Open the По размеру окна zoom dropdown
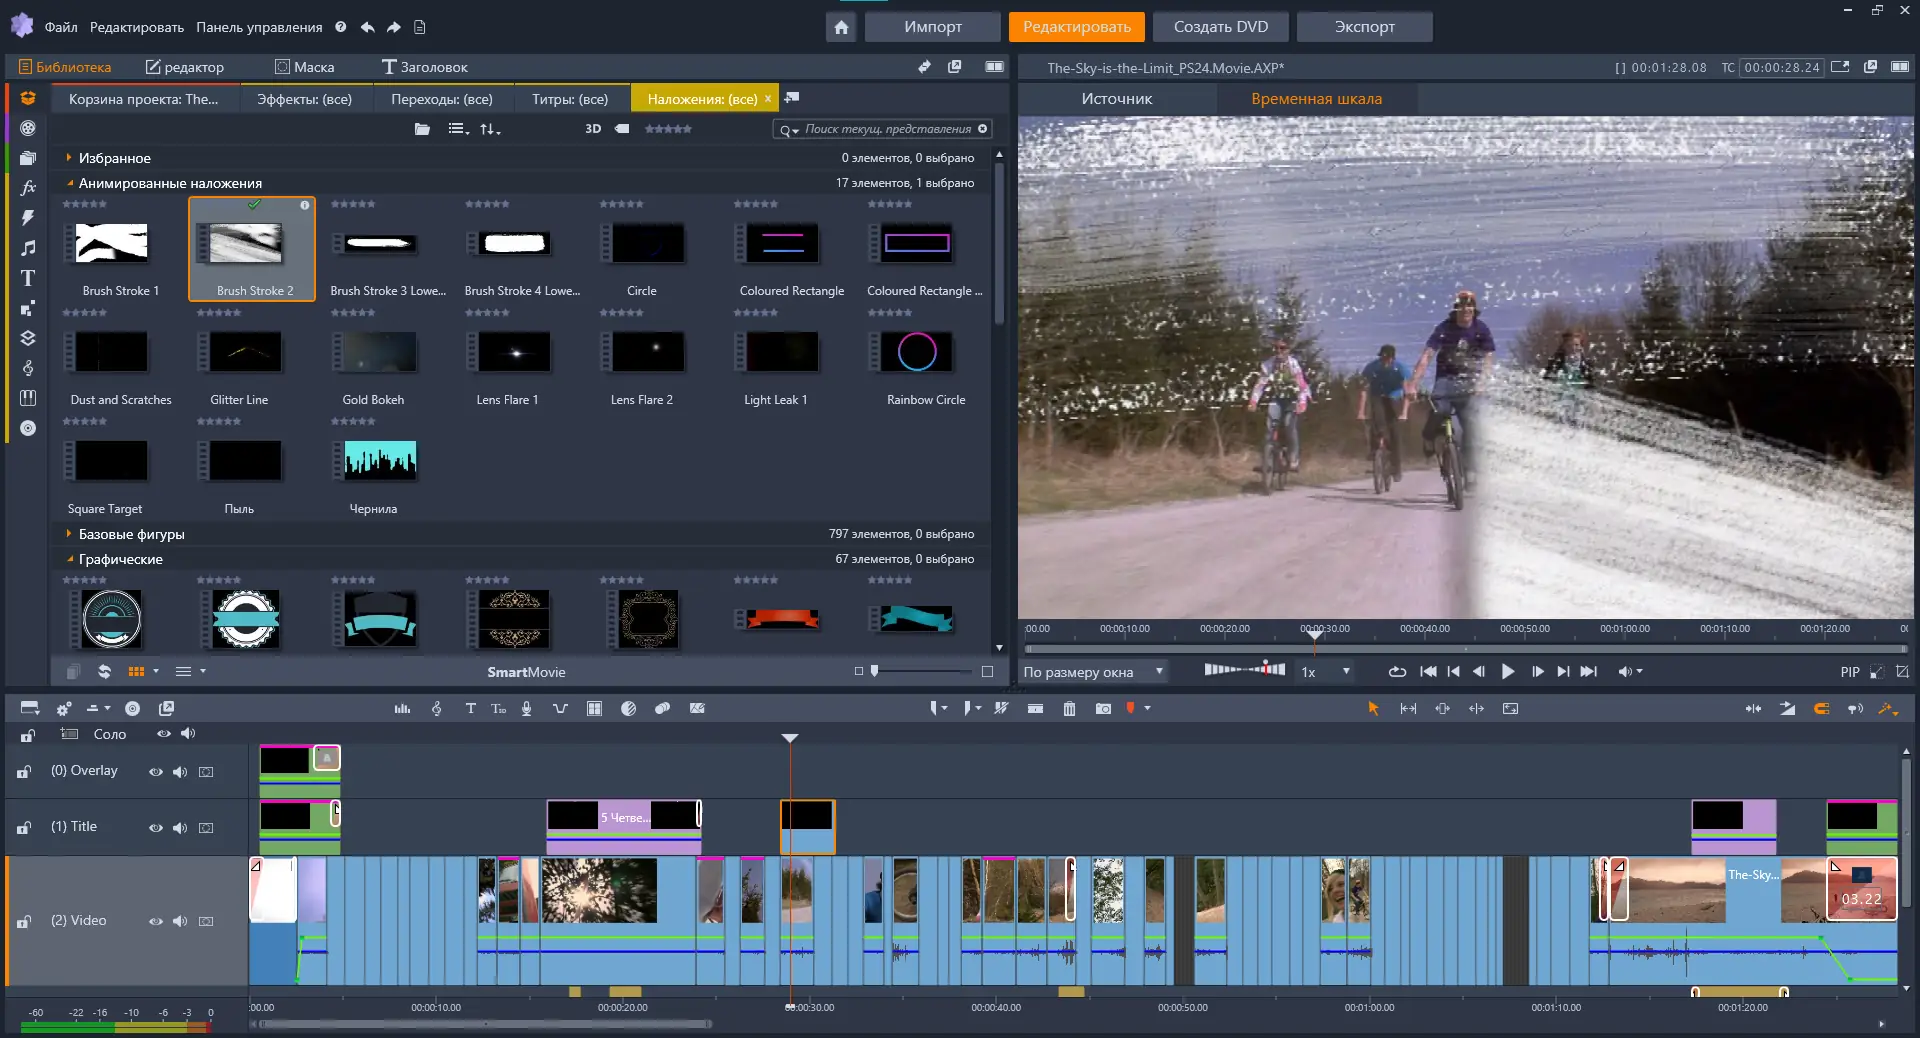 click(1093, 672)
